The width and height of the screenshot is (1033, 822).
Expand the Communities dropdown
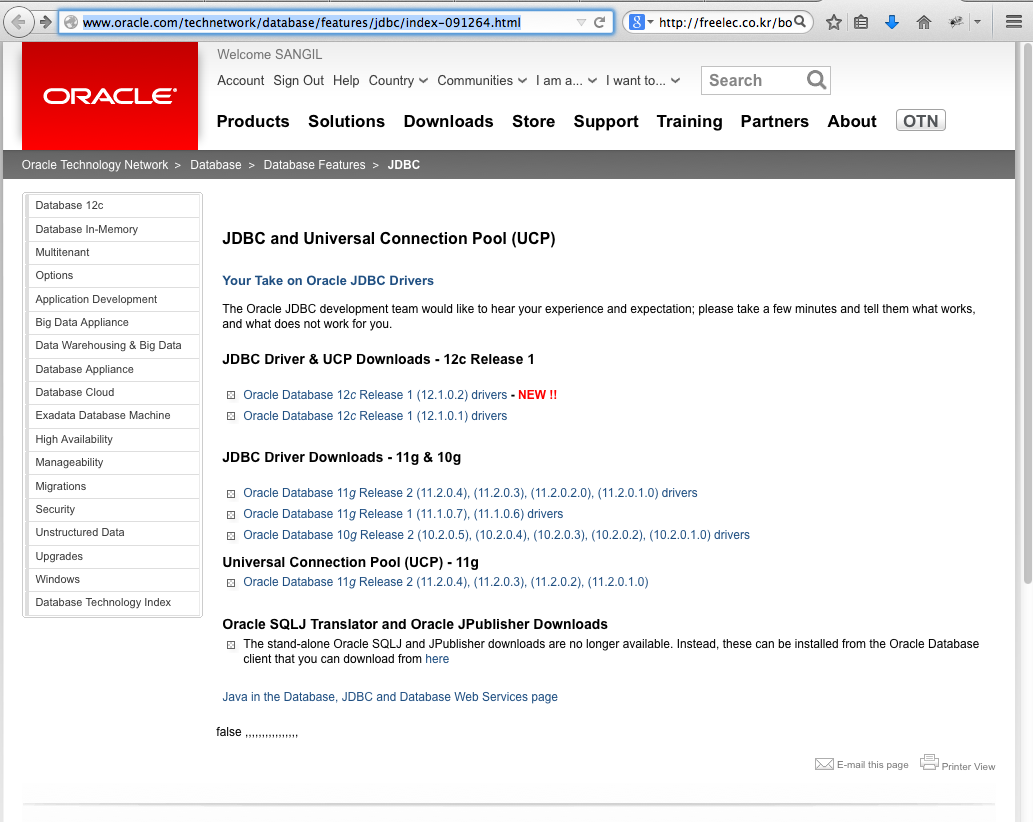click(x=481, y=80)
